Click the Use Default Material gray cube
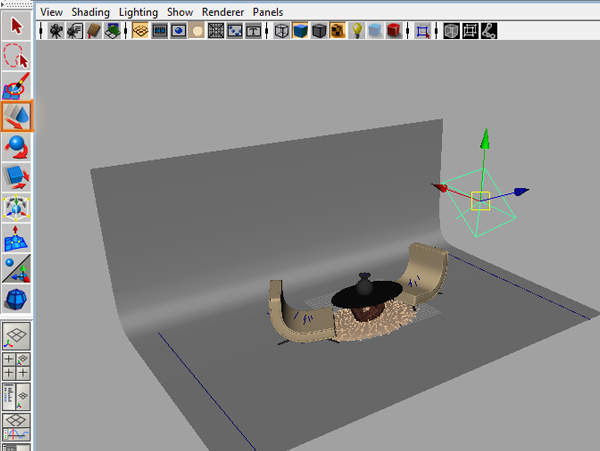The image size is (600, 451). (x=319, y=31)
